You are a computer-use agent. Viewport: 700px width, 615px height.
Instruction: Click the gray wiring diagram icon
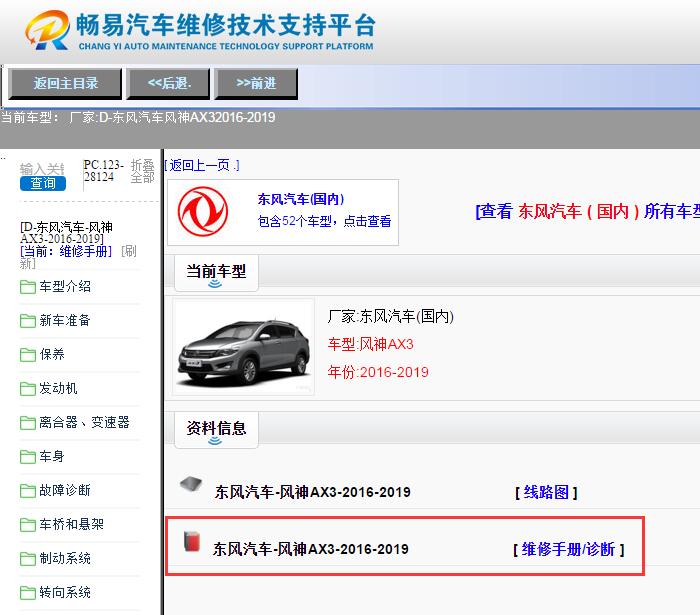coord(191,484)
